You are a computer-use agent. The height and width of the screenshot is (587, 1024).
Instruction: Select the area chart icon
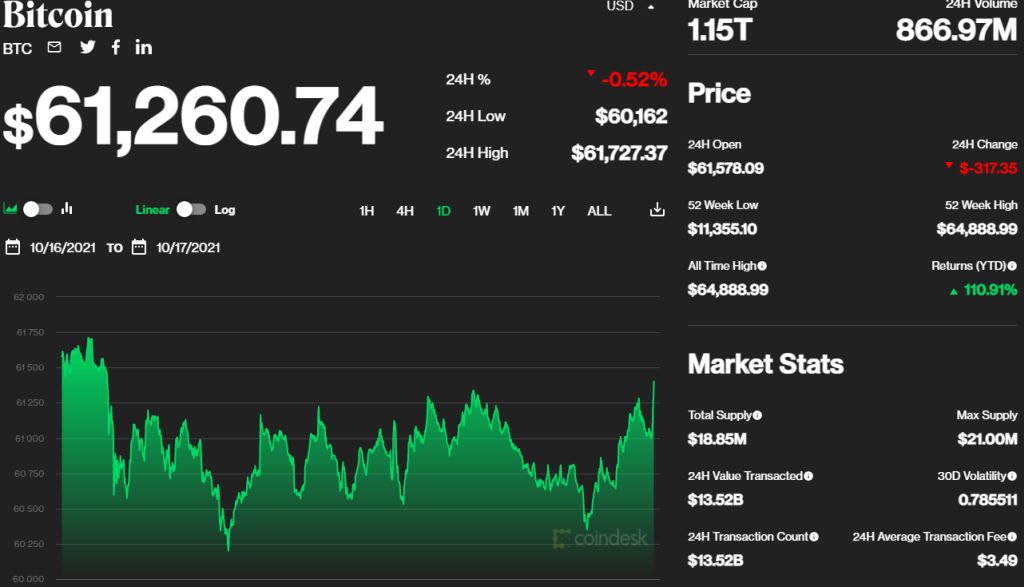point(10,209)
